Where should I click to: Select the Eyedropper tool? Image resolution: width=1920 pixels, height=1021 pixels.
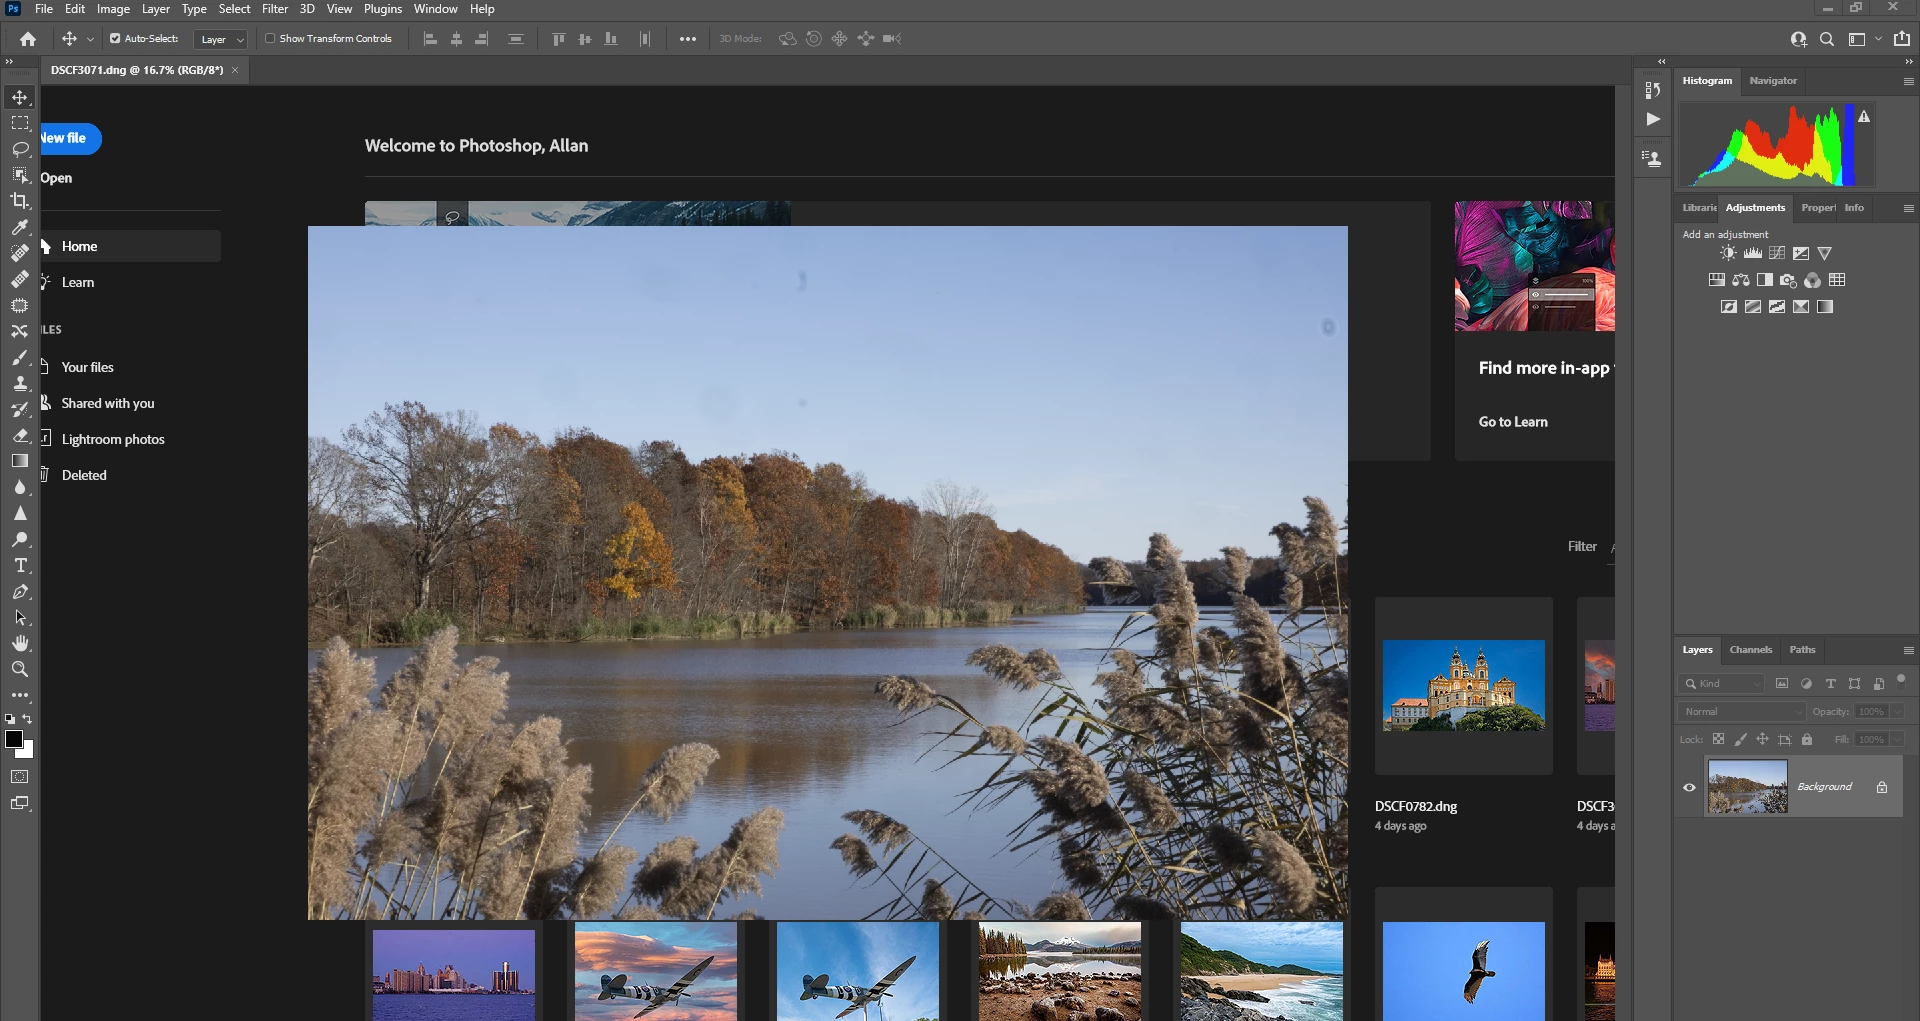click(x=20, y=227)
